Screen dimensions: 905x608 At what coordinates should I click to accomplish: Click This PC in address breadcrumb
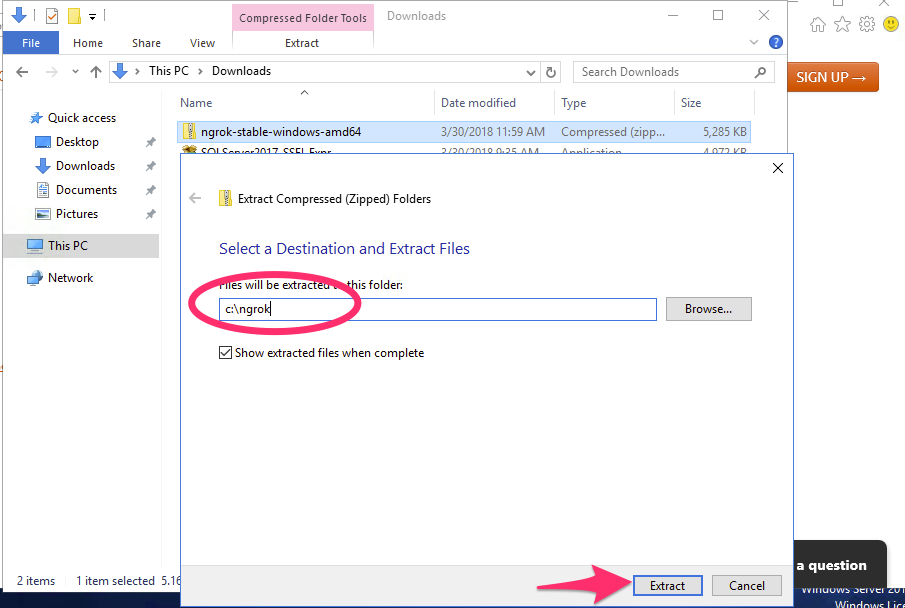pyautogui.click(x=169, y=71)
